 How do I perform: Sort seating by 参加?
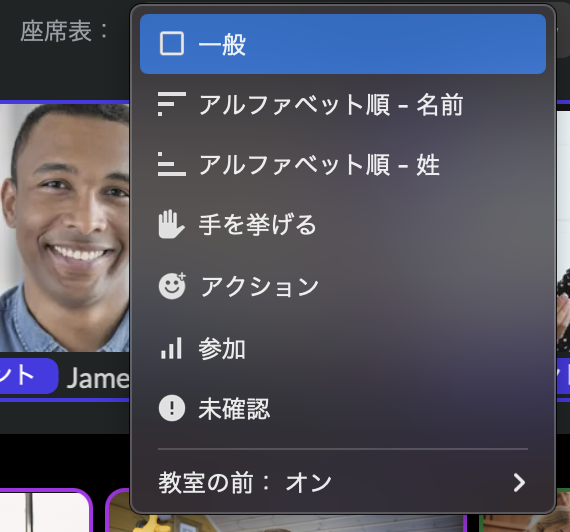tap(343, 348)
